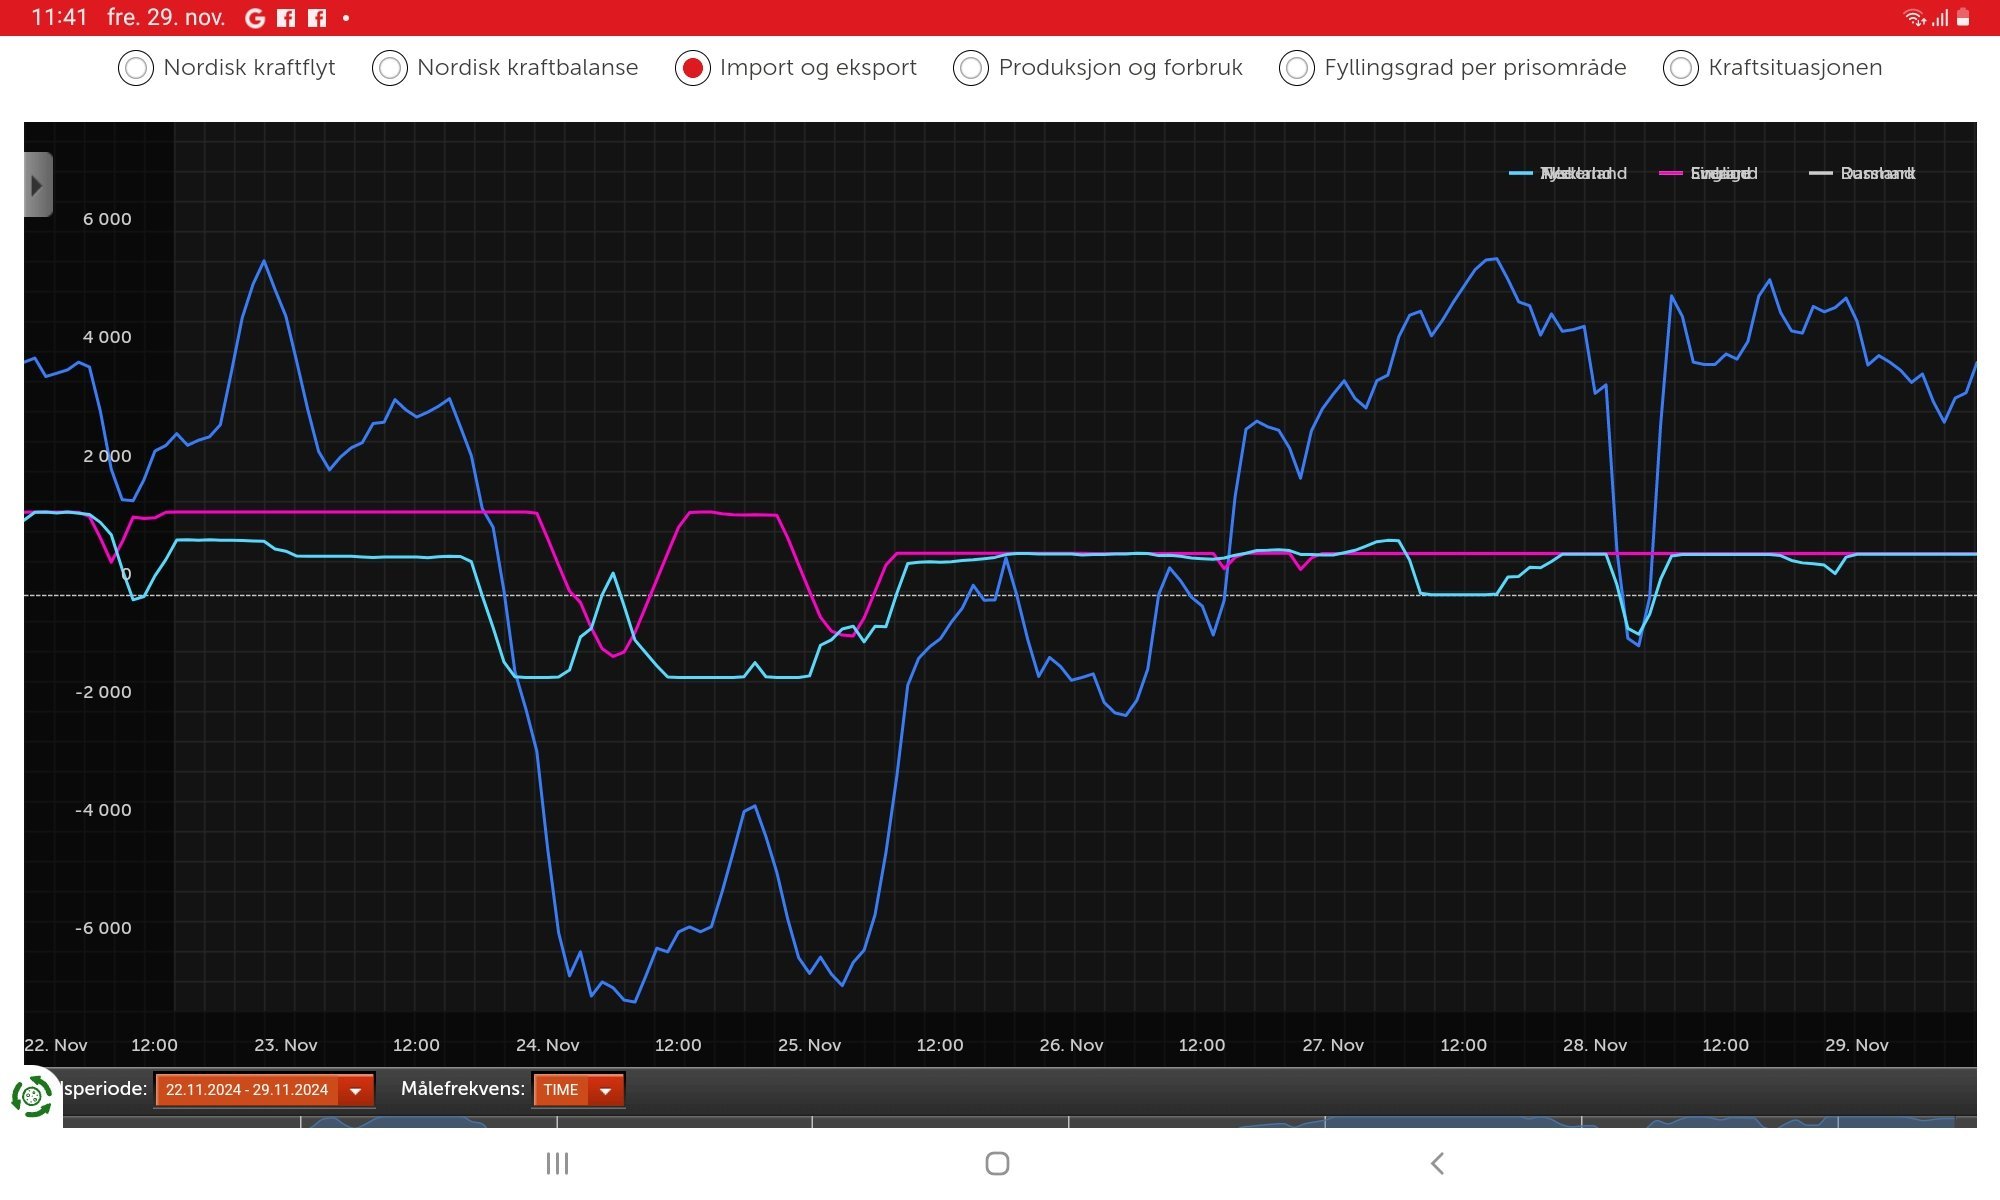Click the -6 000 y-axis label

pos(103,928)
